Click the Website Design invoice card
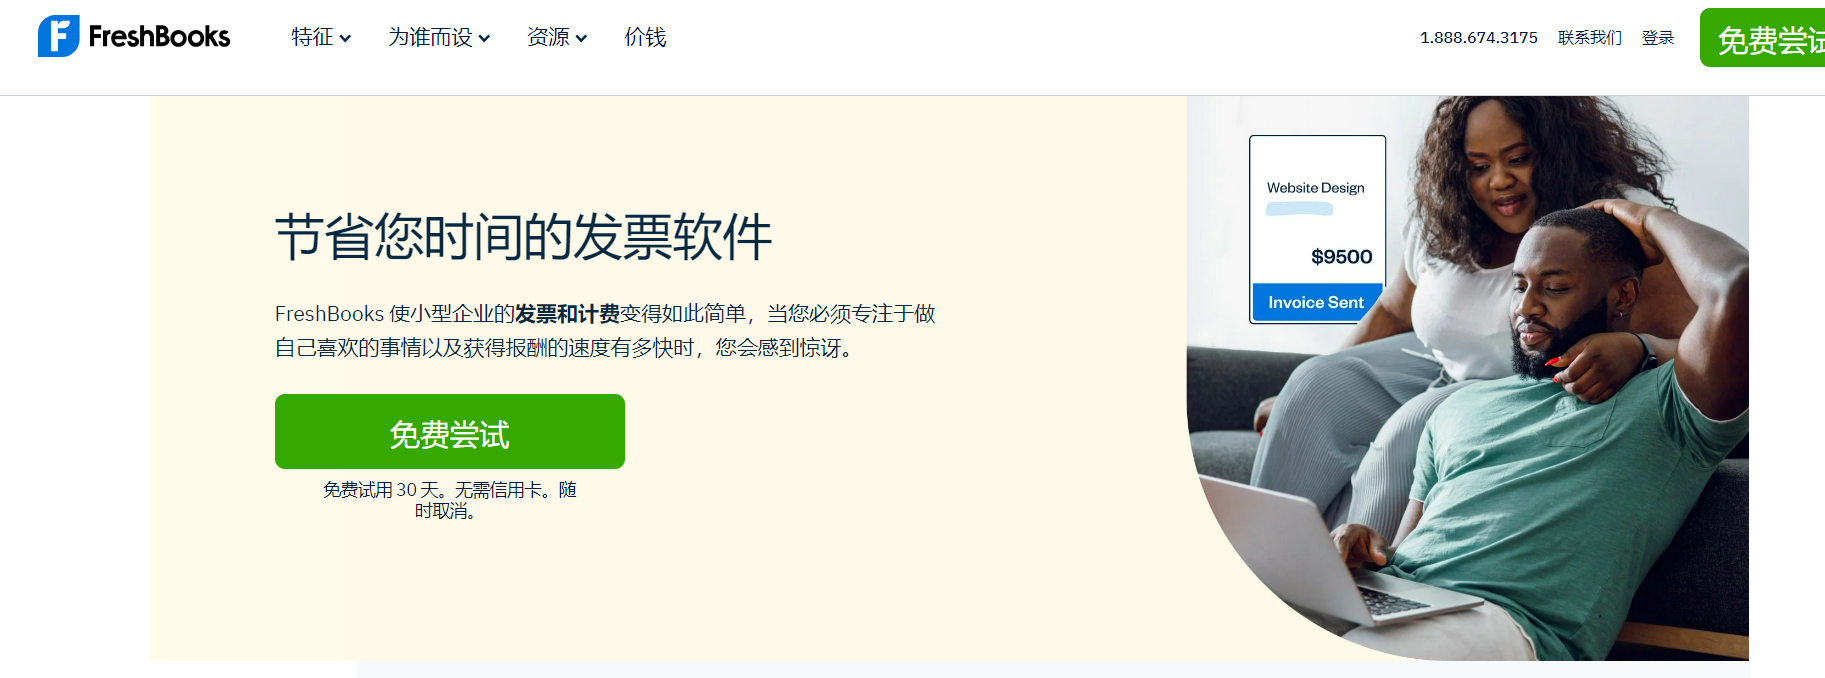This screenshot has width=1825, height=678. point(1317,229)
